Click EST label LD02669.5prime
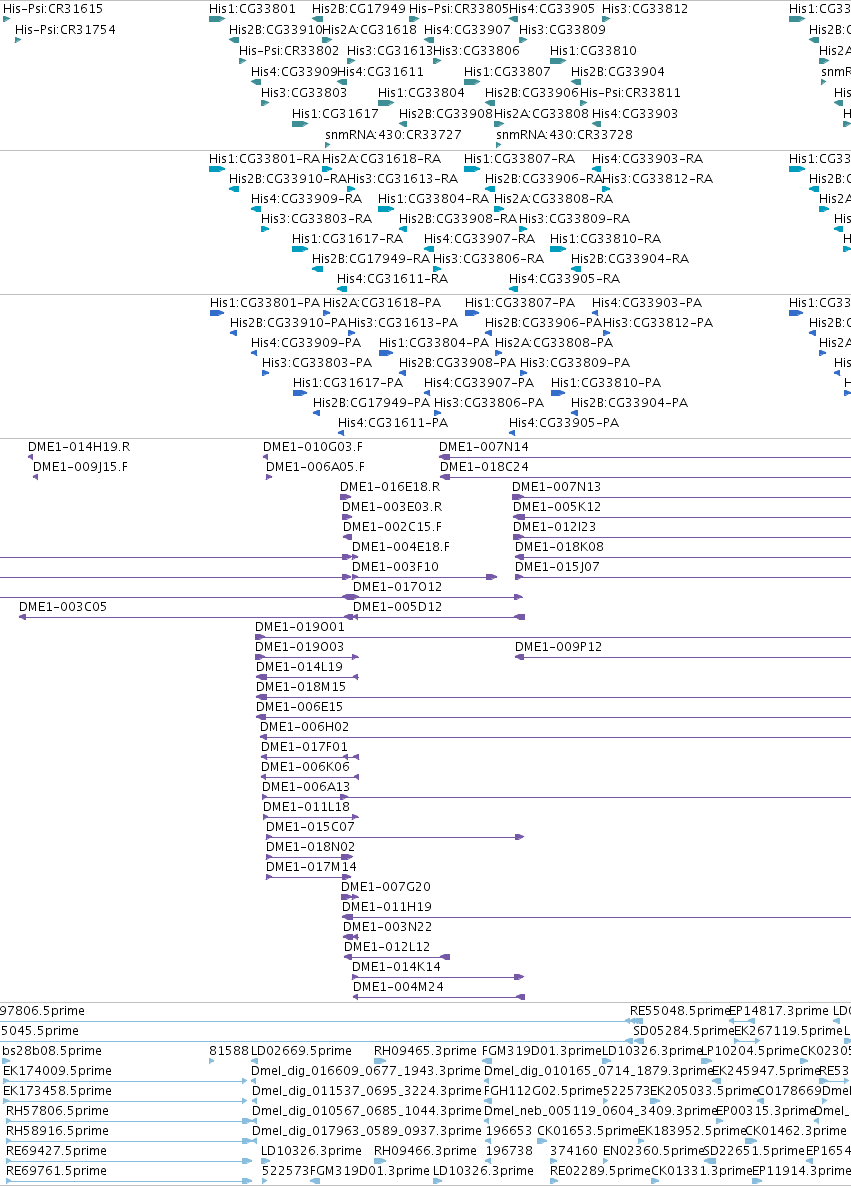This screenshot has height=1186, width=851. (x=301, y=1051)
